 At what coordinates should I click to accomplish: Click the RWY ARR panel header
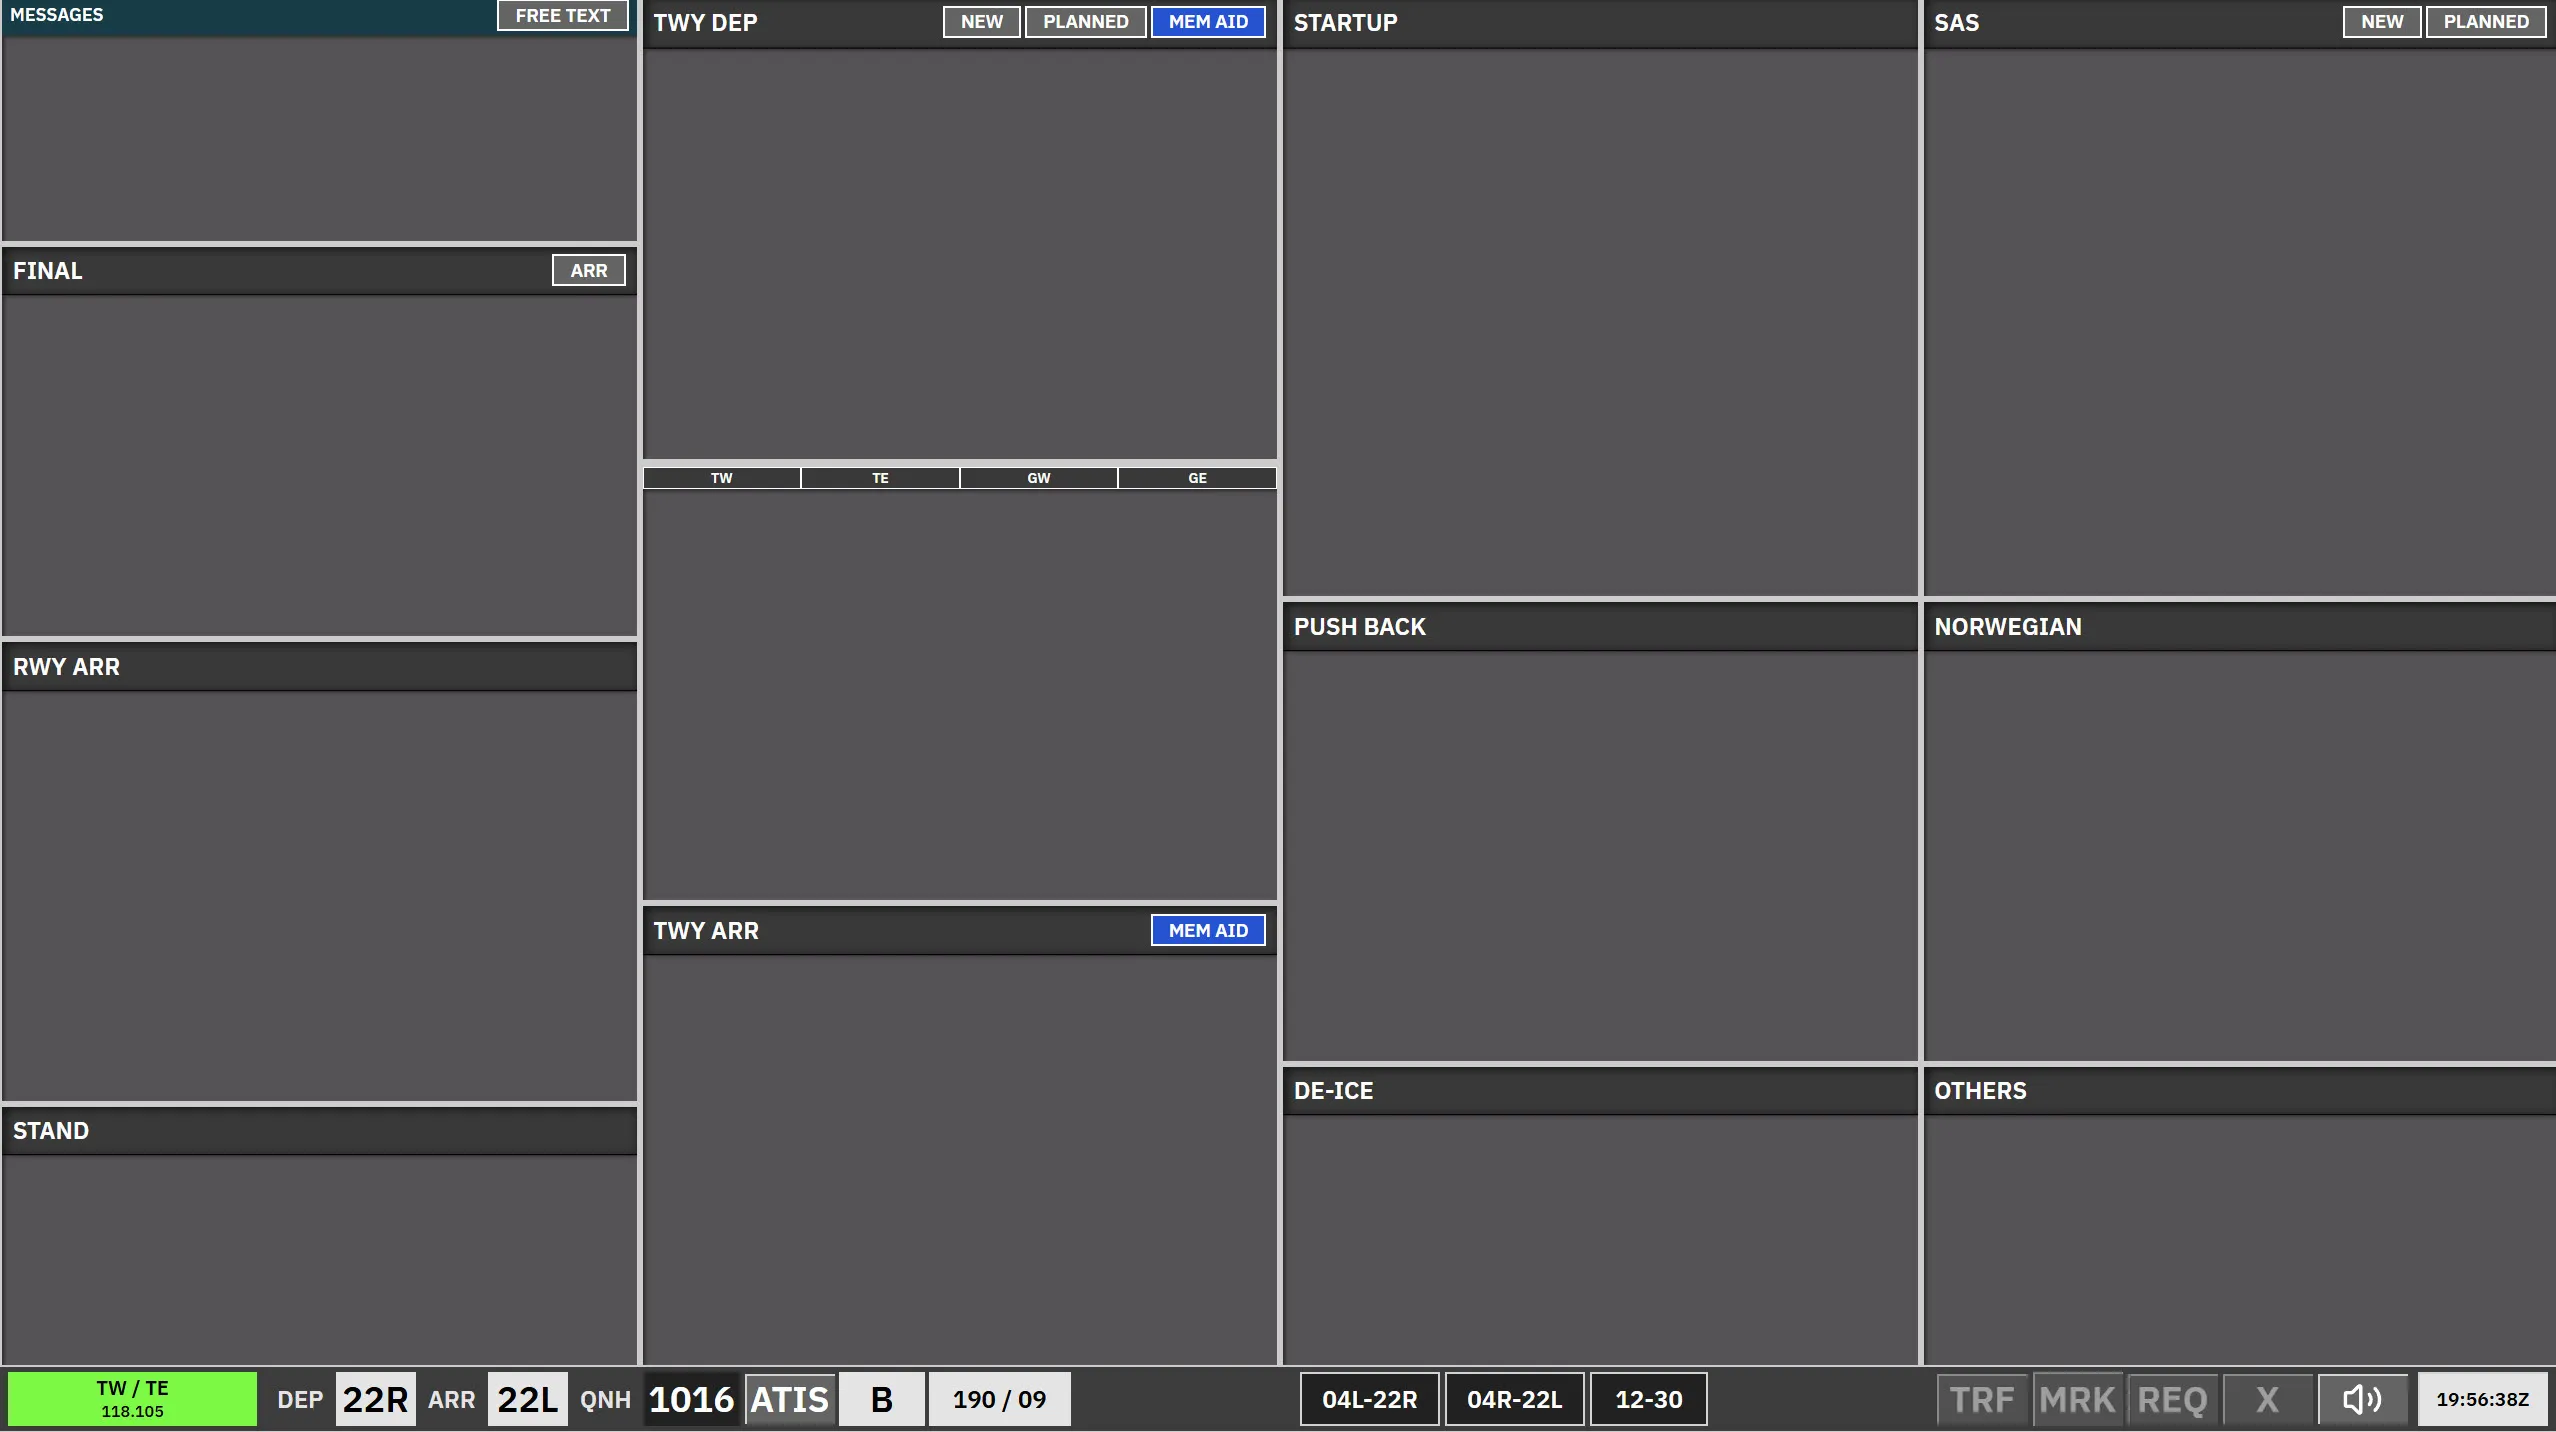pos(320,667)
